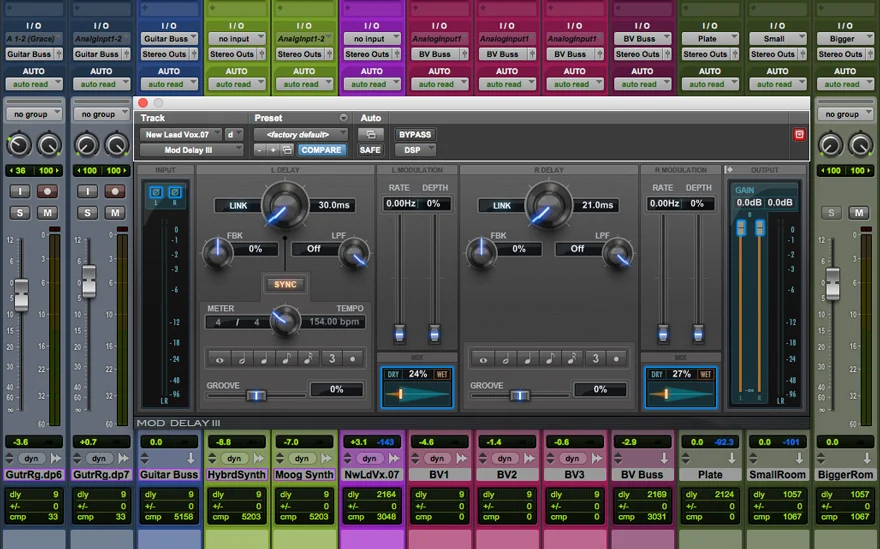Click the L Mix dry/wet slider
Image resolution: width=880 pixels, height=549 pixels.
click(x=416, y=395)
